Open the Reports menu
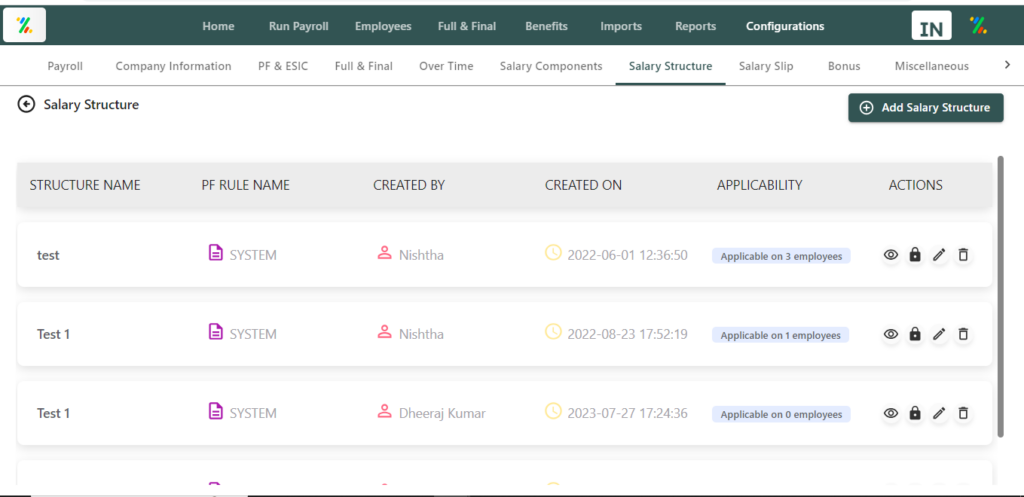Viewport: 1024px width, 497px height. pyautogui.click(x=696, y=26)
